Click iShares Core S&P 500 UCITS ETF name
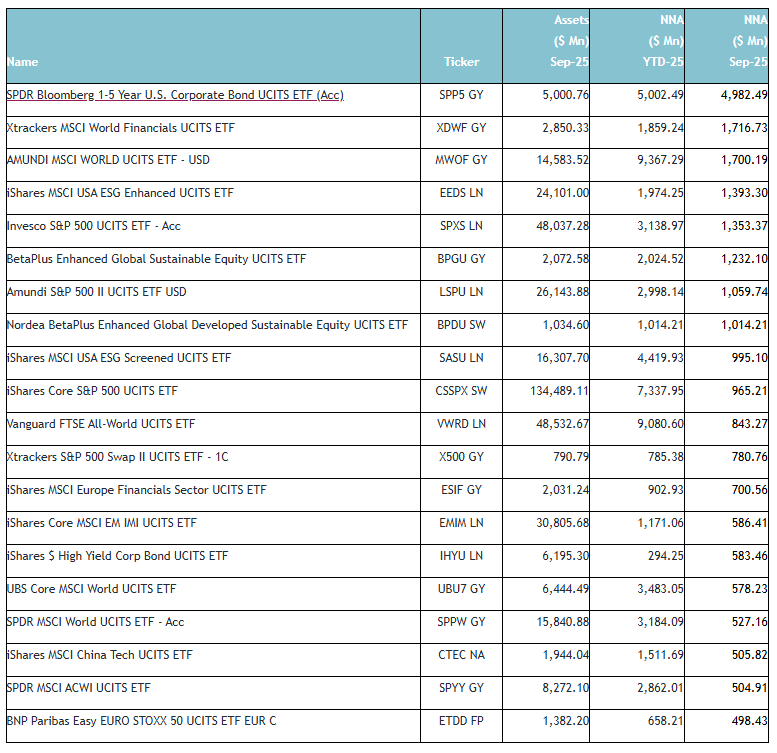The width and height of the screenshot is (777, 753). (92, 391)
